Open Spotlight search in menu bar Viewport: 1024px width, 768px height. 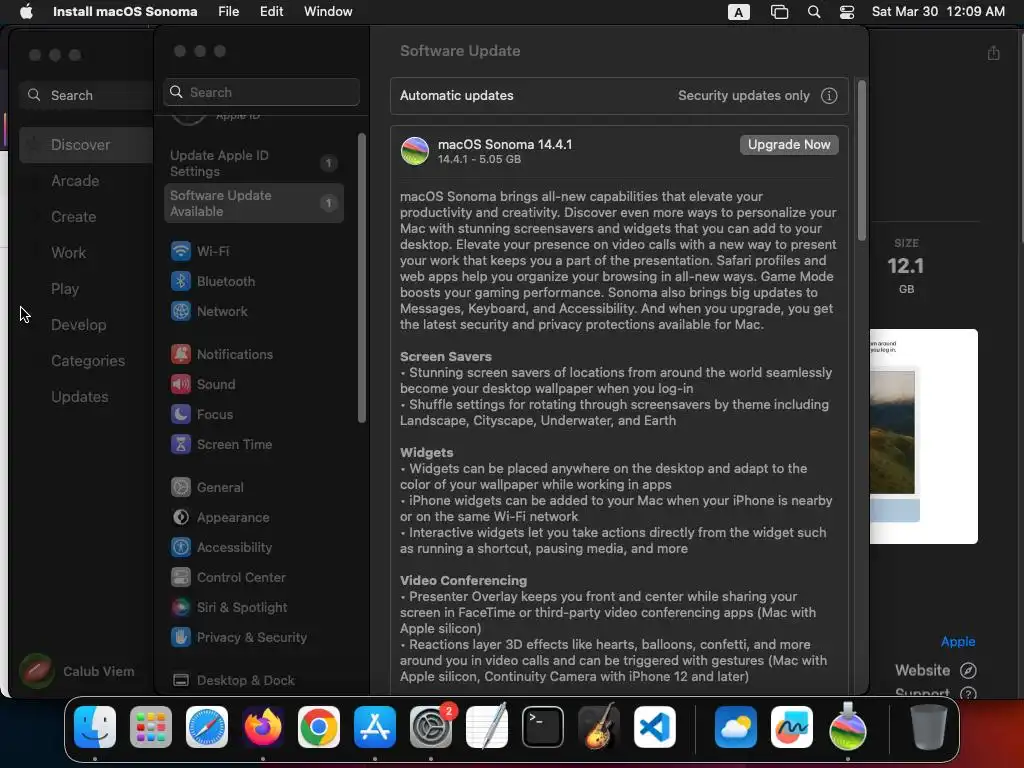pyautogui.click(x=814, y=12)
